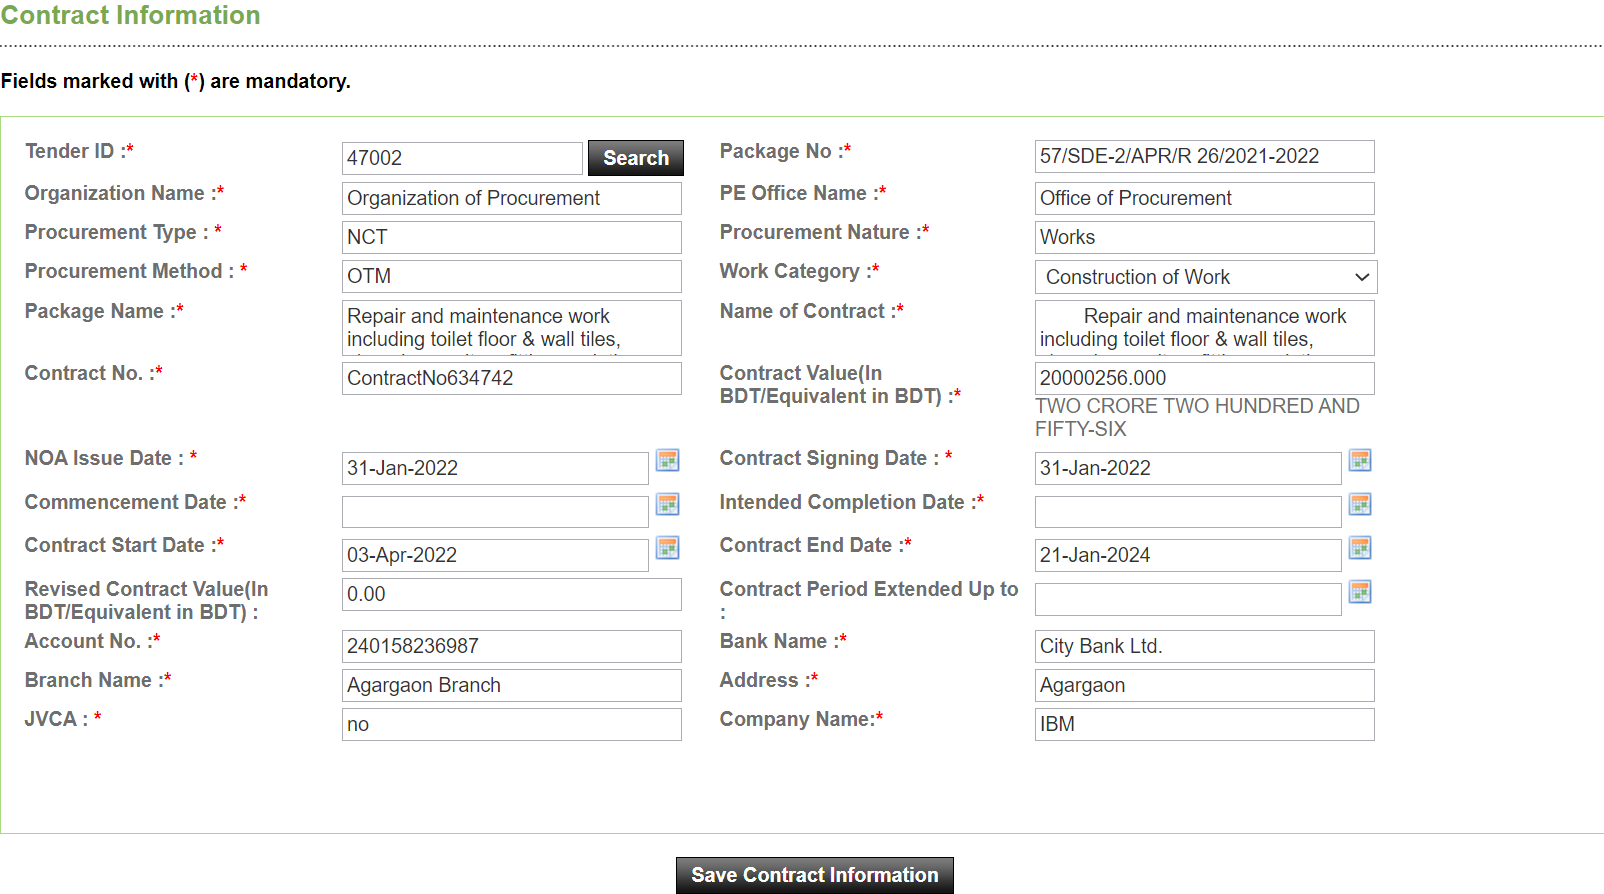This screenshot has height=894, width=1604.
Task: Open calendar picker for Contract Signing Date
Action: [1360, 460]
